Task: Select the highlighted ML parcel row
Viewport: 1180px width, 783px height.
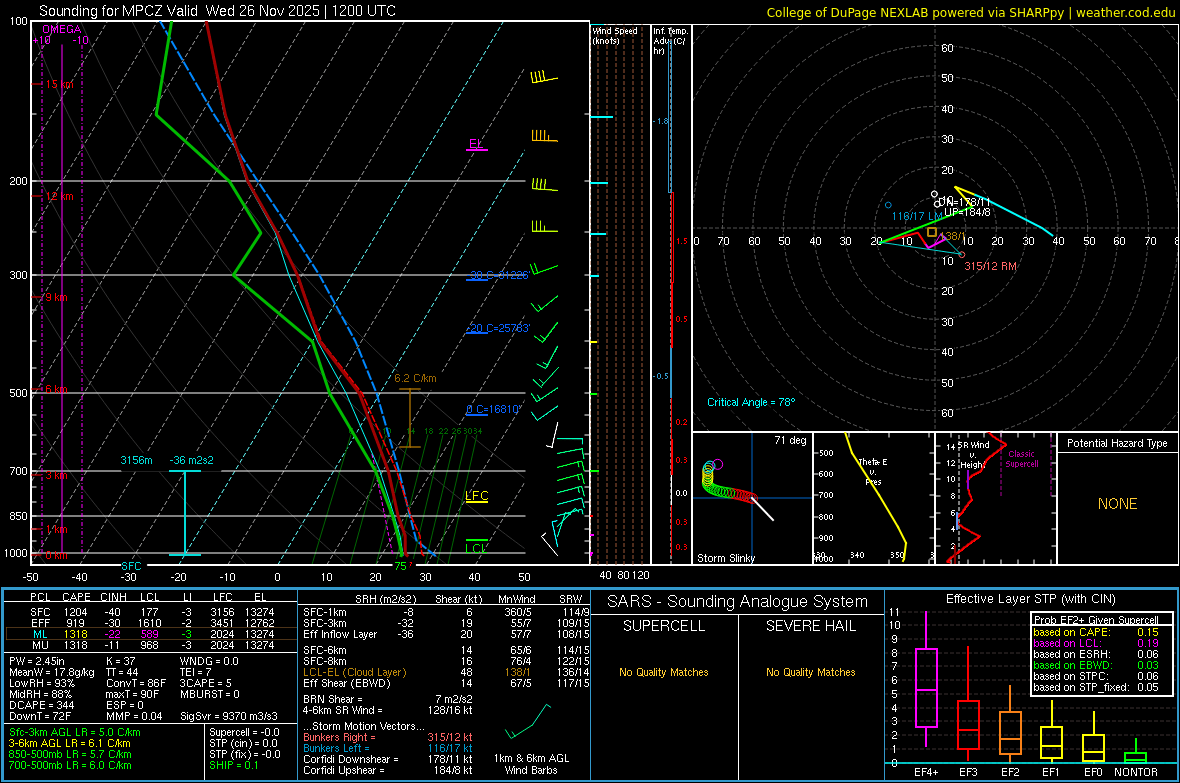Action: (150, 634)
